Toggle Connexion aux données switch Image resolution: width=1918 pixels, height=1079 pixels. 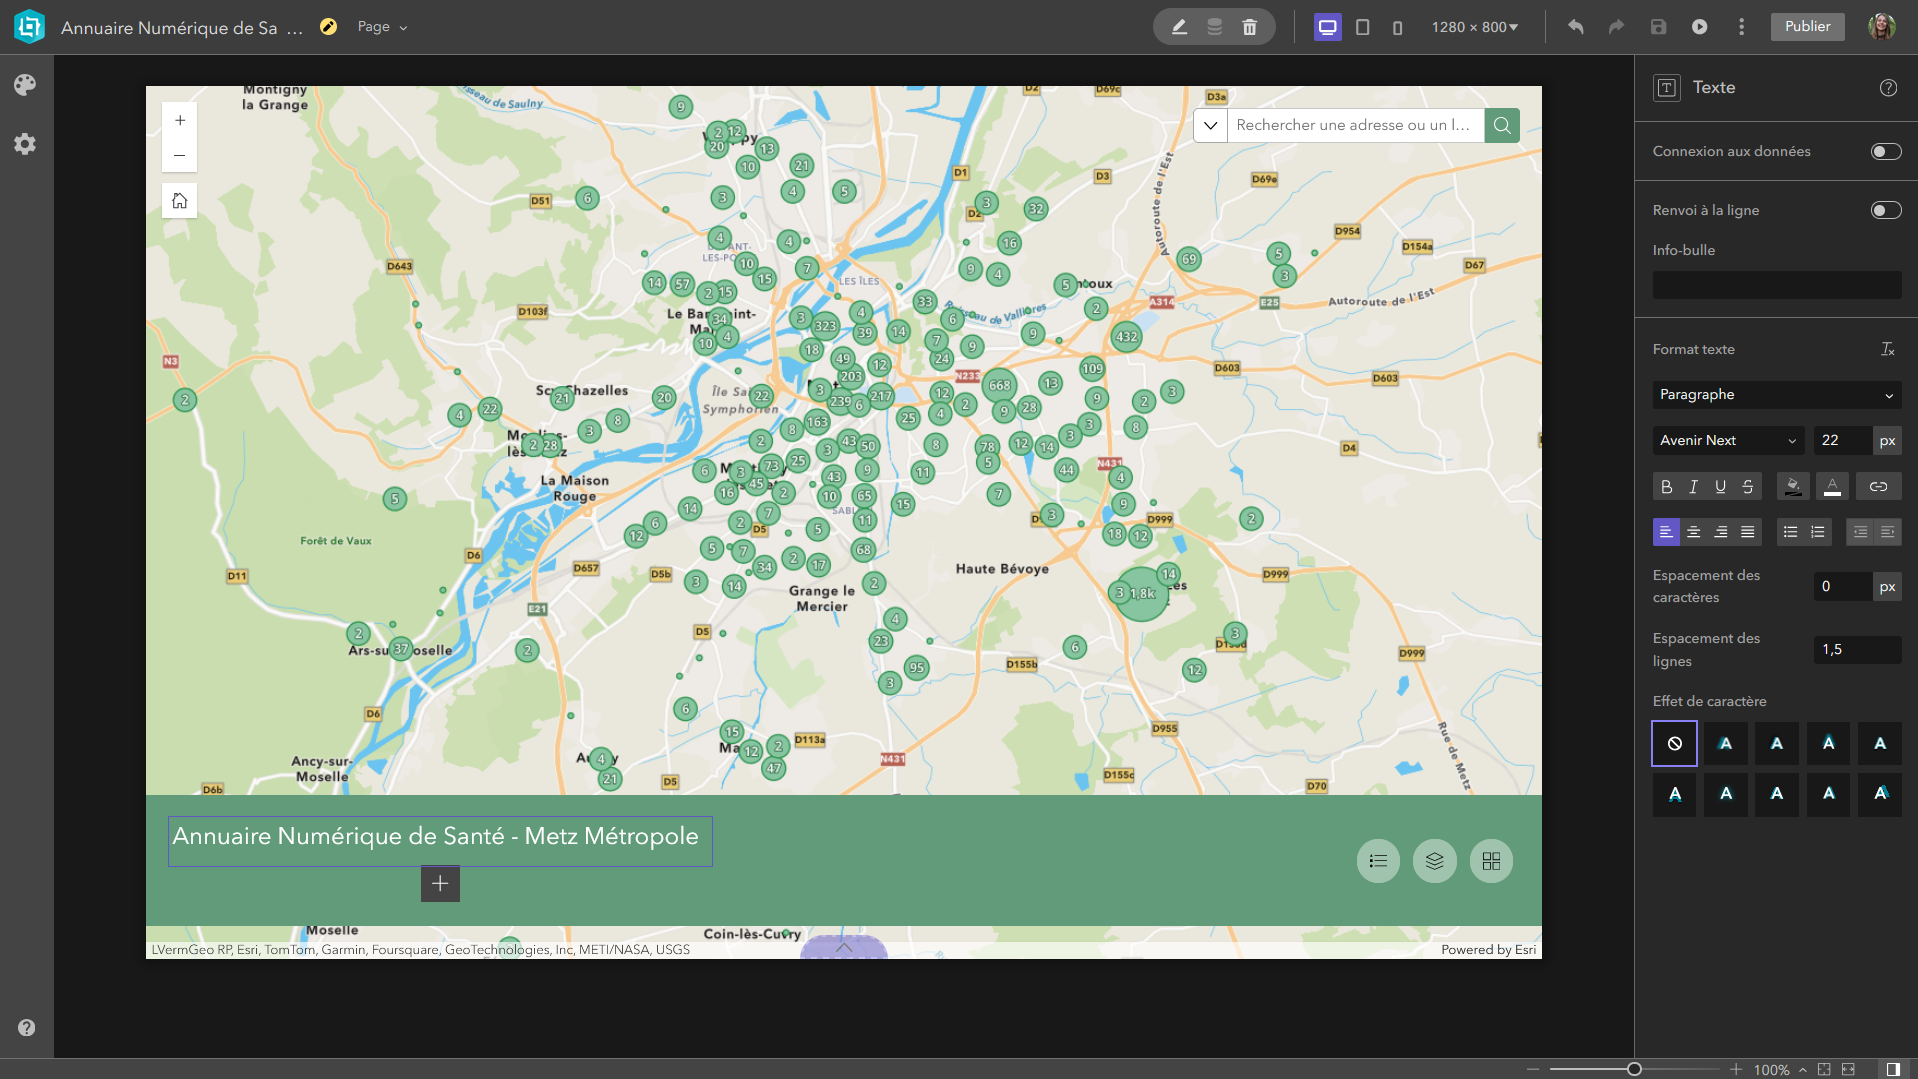point(1886,152)
